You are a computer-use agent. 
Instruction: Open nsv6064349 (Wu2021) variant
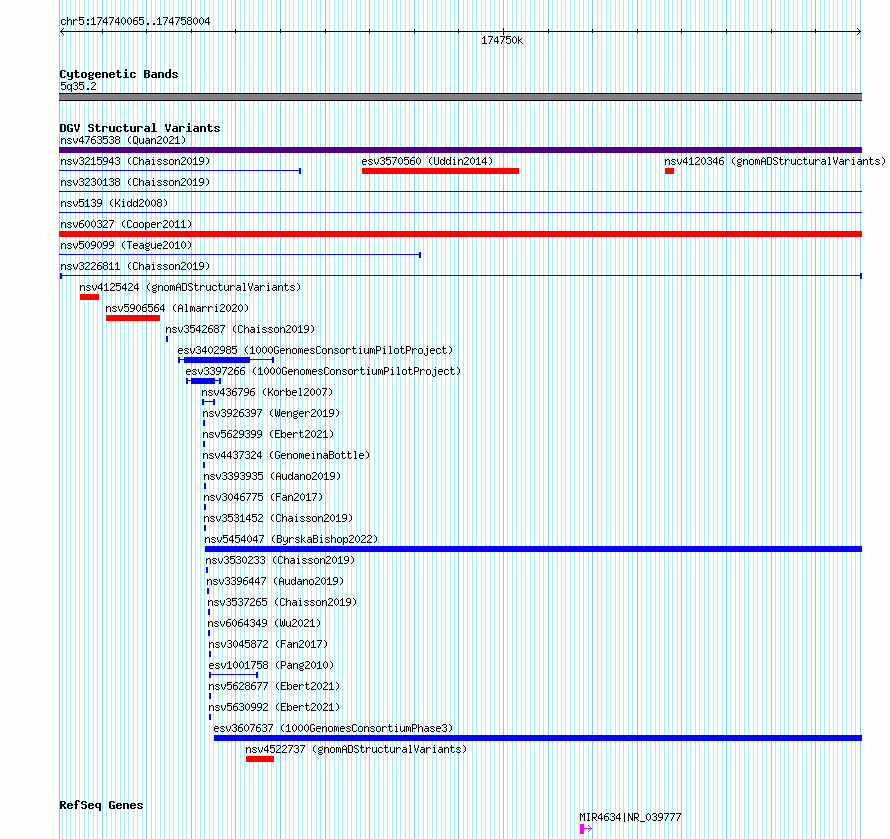click(x=265, y=623)
